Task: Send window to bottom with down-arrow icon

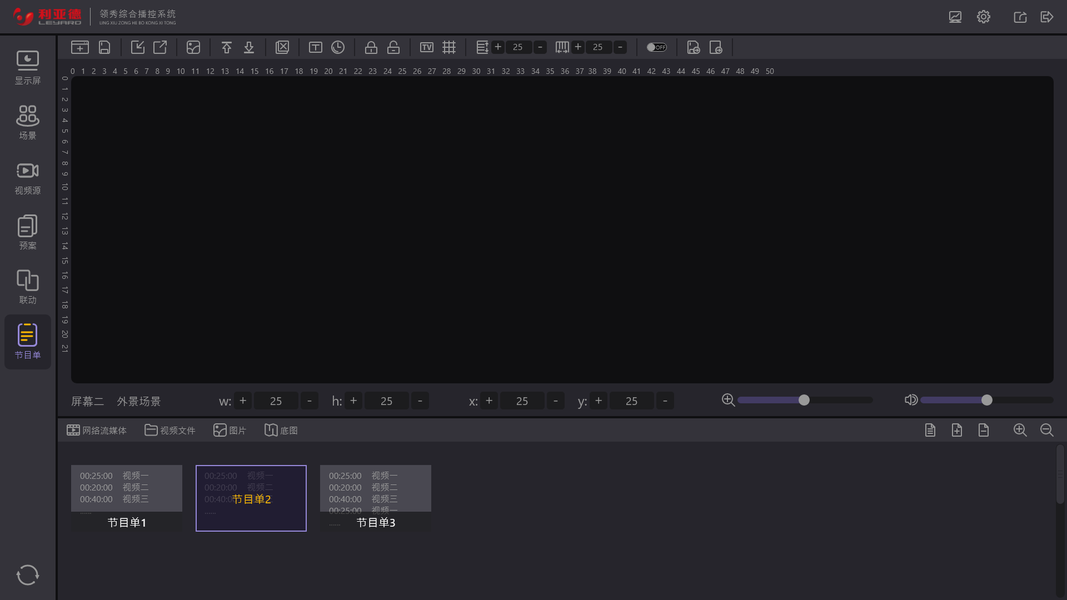Action: pyautogui.click(x=249, y=47)
